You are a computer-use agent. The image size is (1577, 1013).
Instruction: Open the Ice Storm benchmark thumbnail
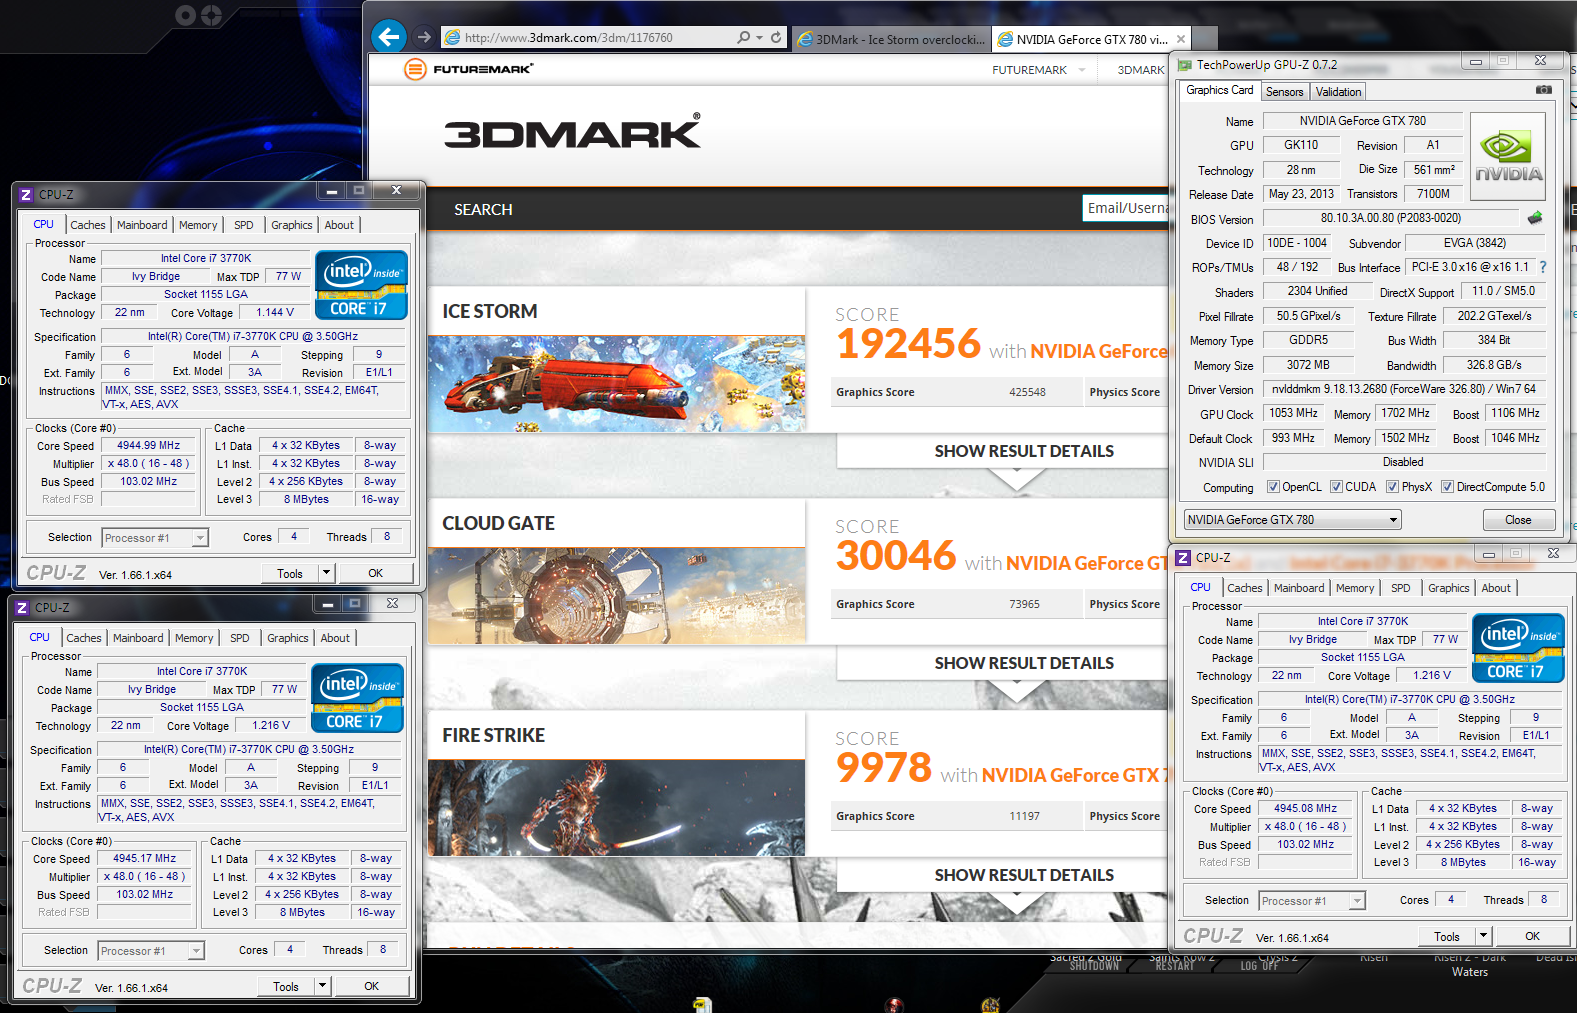tap(617, 384)
